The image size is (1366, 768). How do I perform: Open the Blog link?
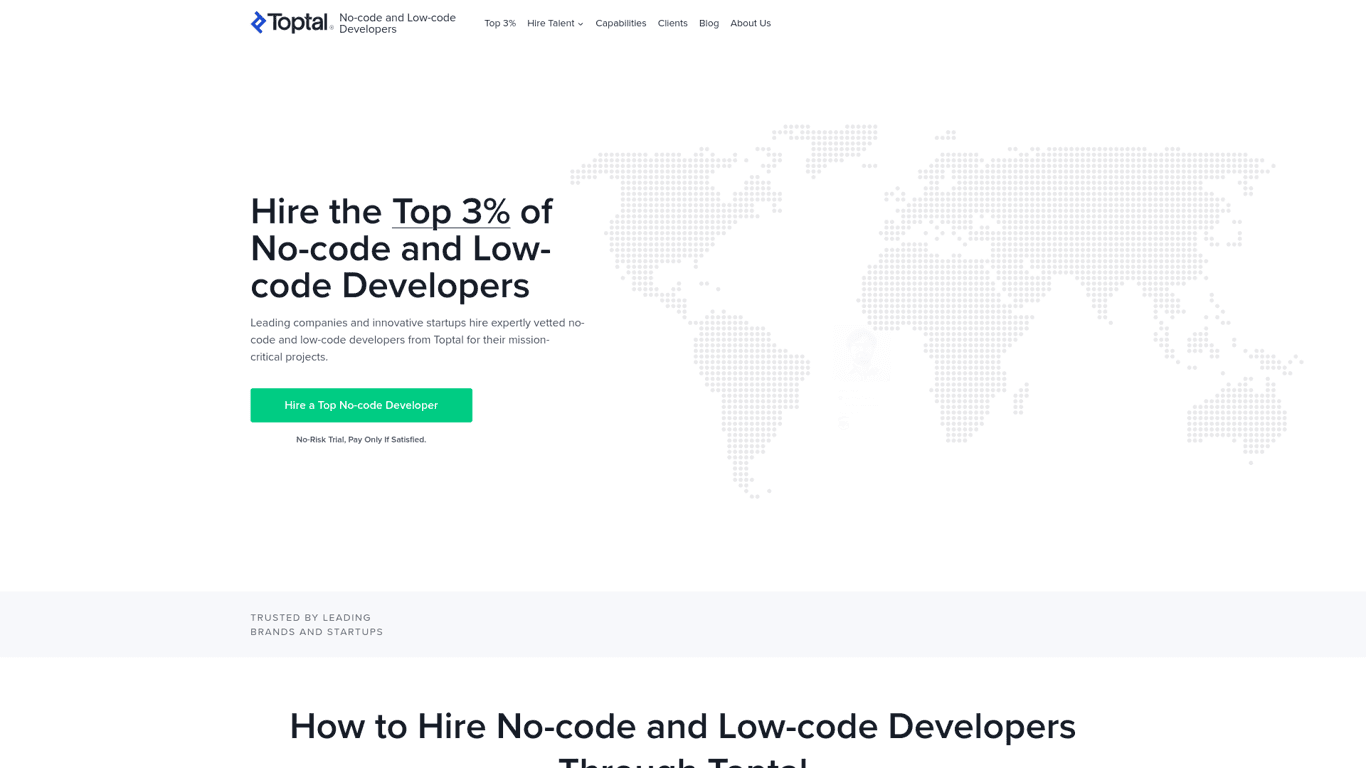tap(708, 23)
